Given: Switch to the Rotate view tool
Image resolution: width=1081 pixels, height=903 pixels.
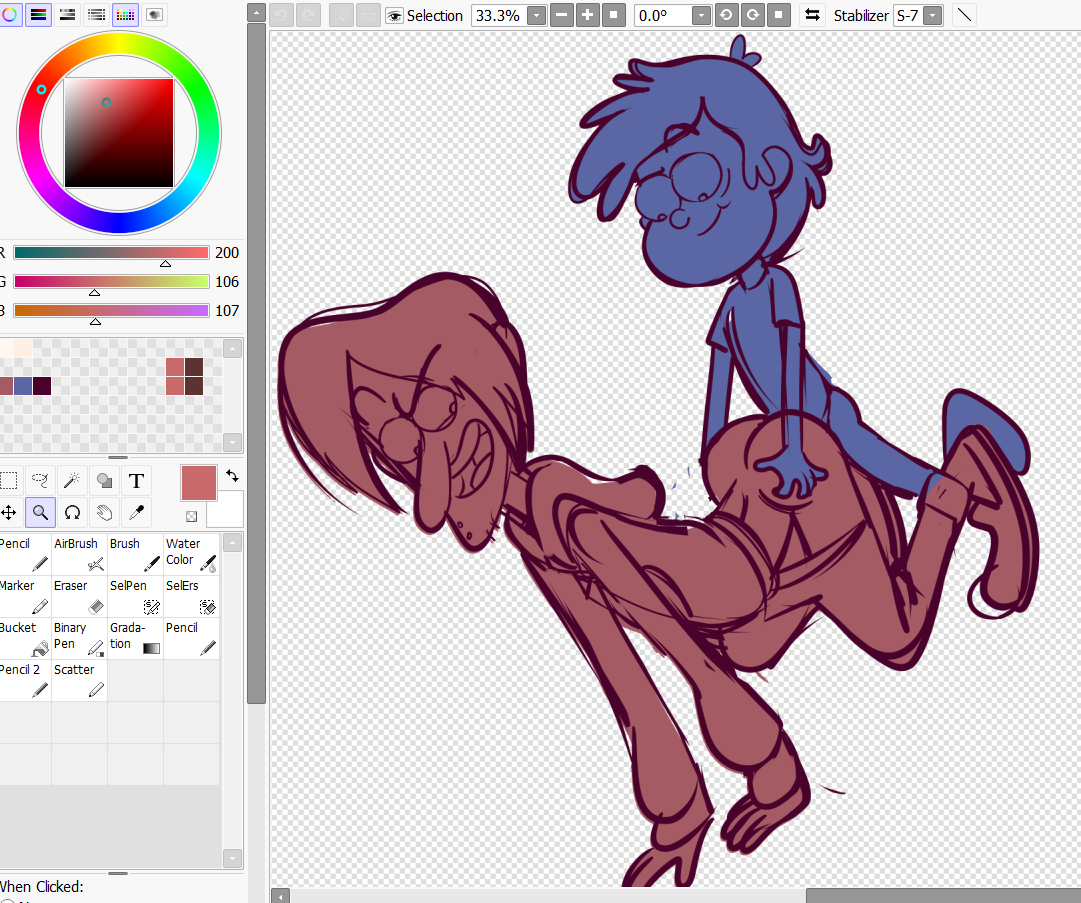Looking at the screenshot, I should [72, 513].
